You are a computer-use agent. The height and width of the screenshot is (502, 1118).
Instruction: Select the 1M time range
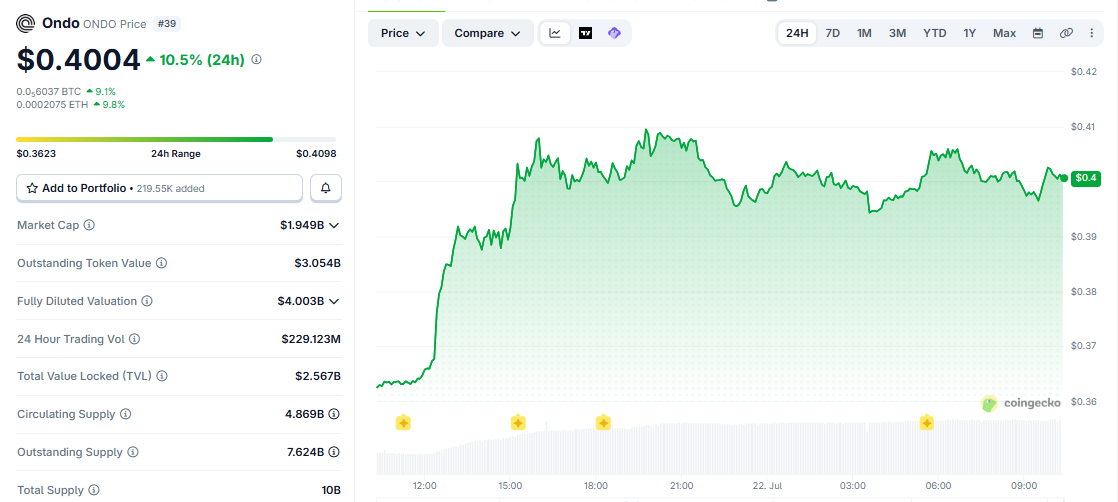[x=864, y=33]
